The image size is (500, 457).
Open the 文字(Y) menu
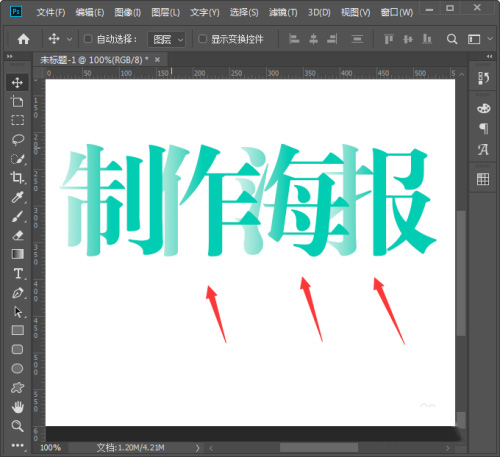tap(205, 13)
